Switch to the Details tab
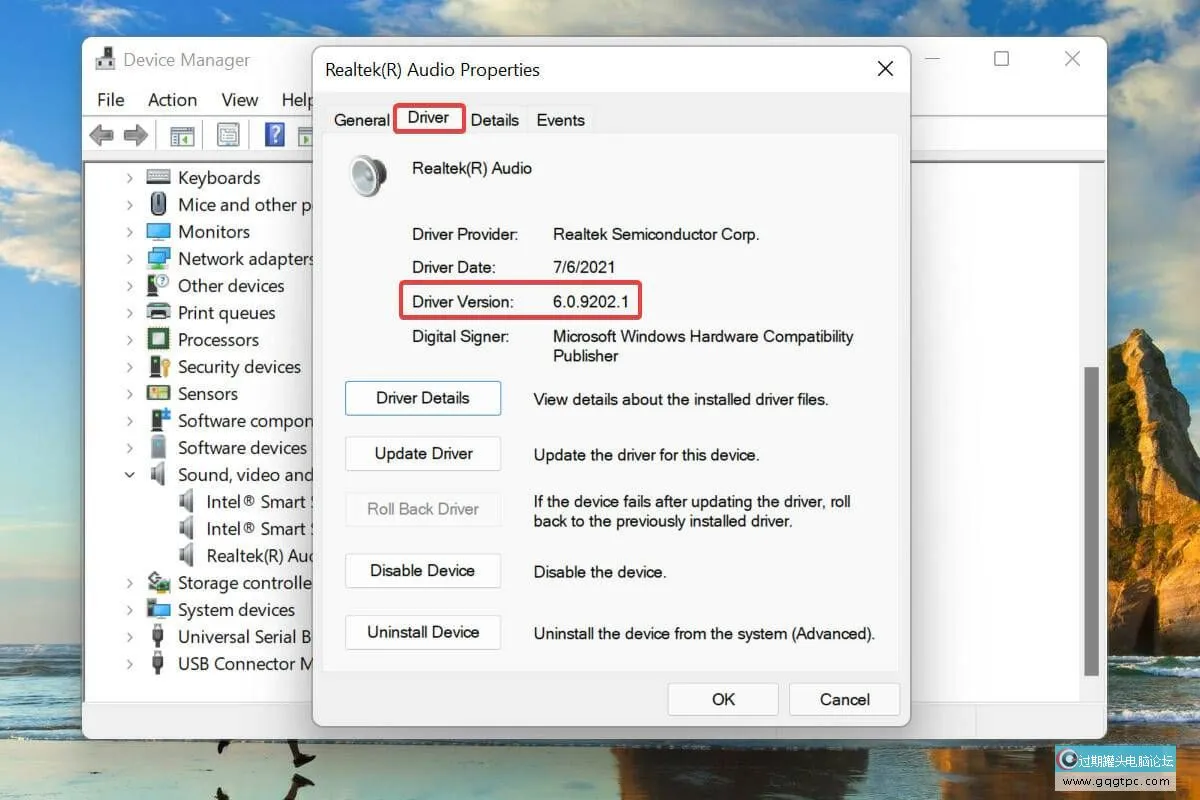Screen dimensions: 1200x800 coord(494,120)
